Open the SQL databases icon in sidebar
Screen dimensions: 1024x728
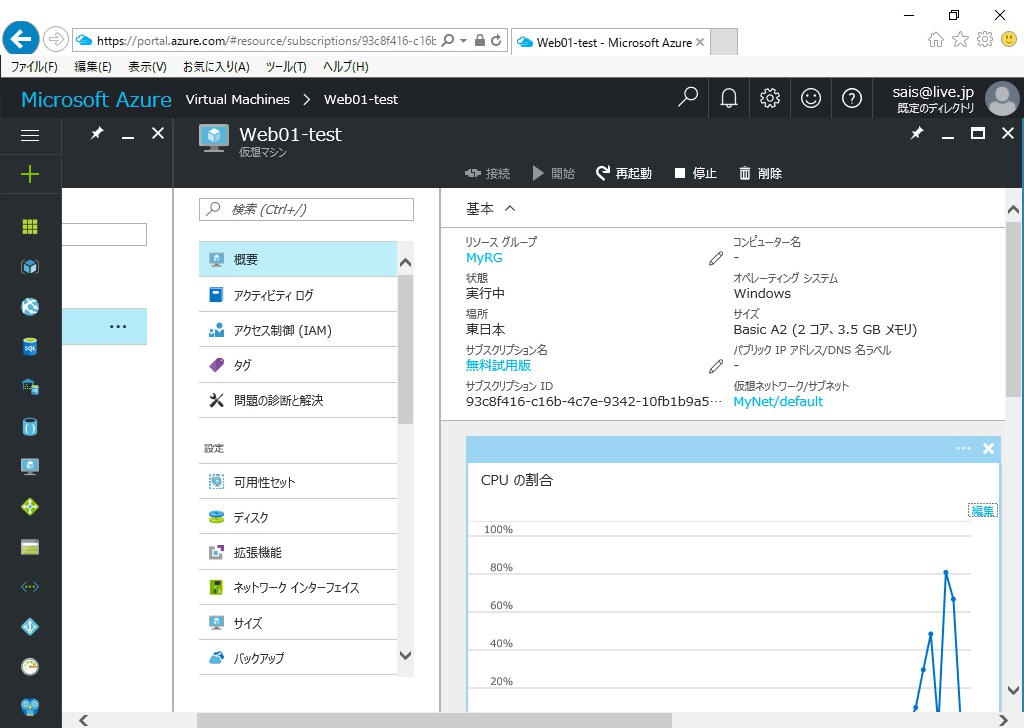(30, 347)
